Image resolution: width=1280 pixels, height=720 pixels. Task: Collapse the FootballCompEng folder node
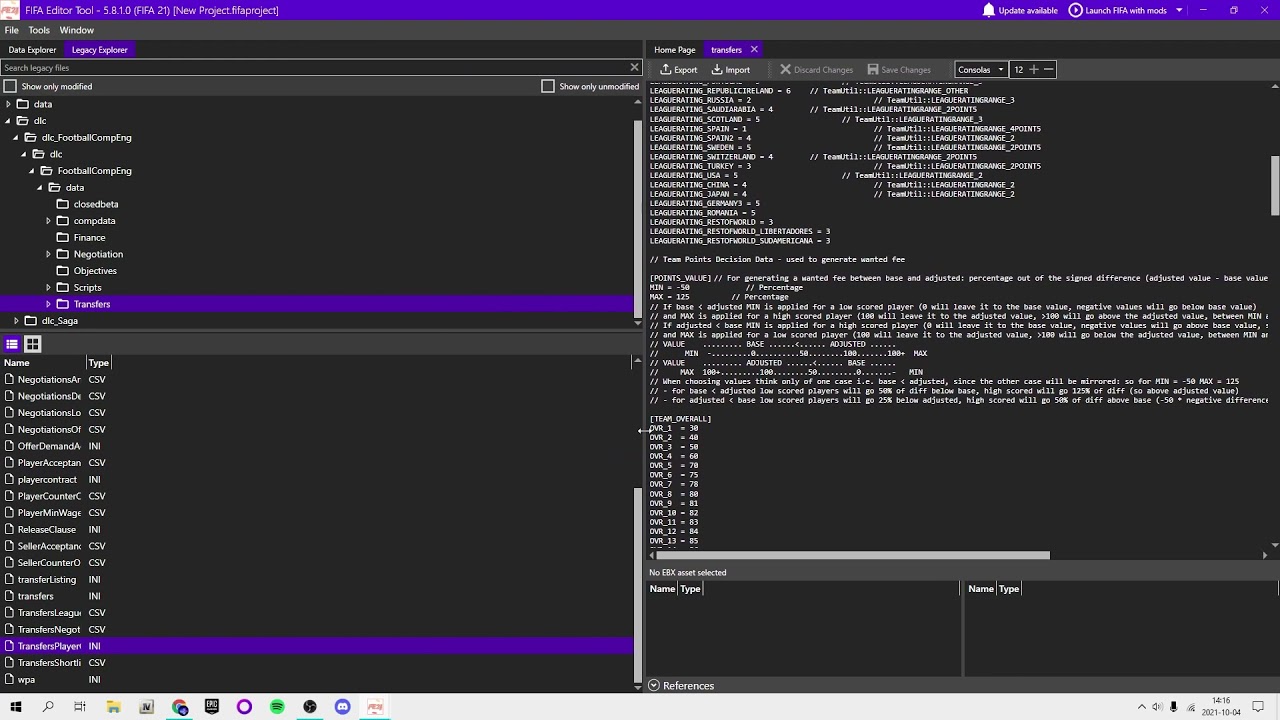click(32, 171)
